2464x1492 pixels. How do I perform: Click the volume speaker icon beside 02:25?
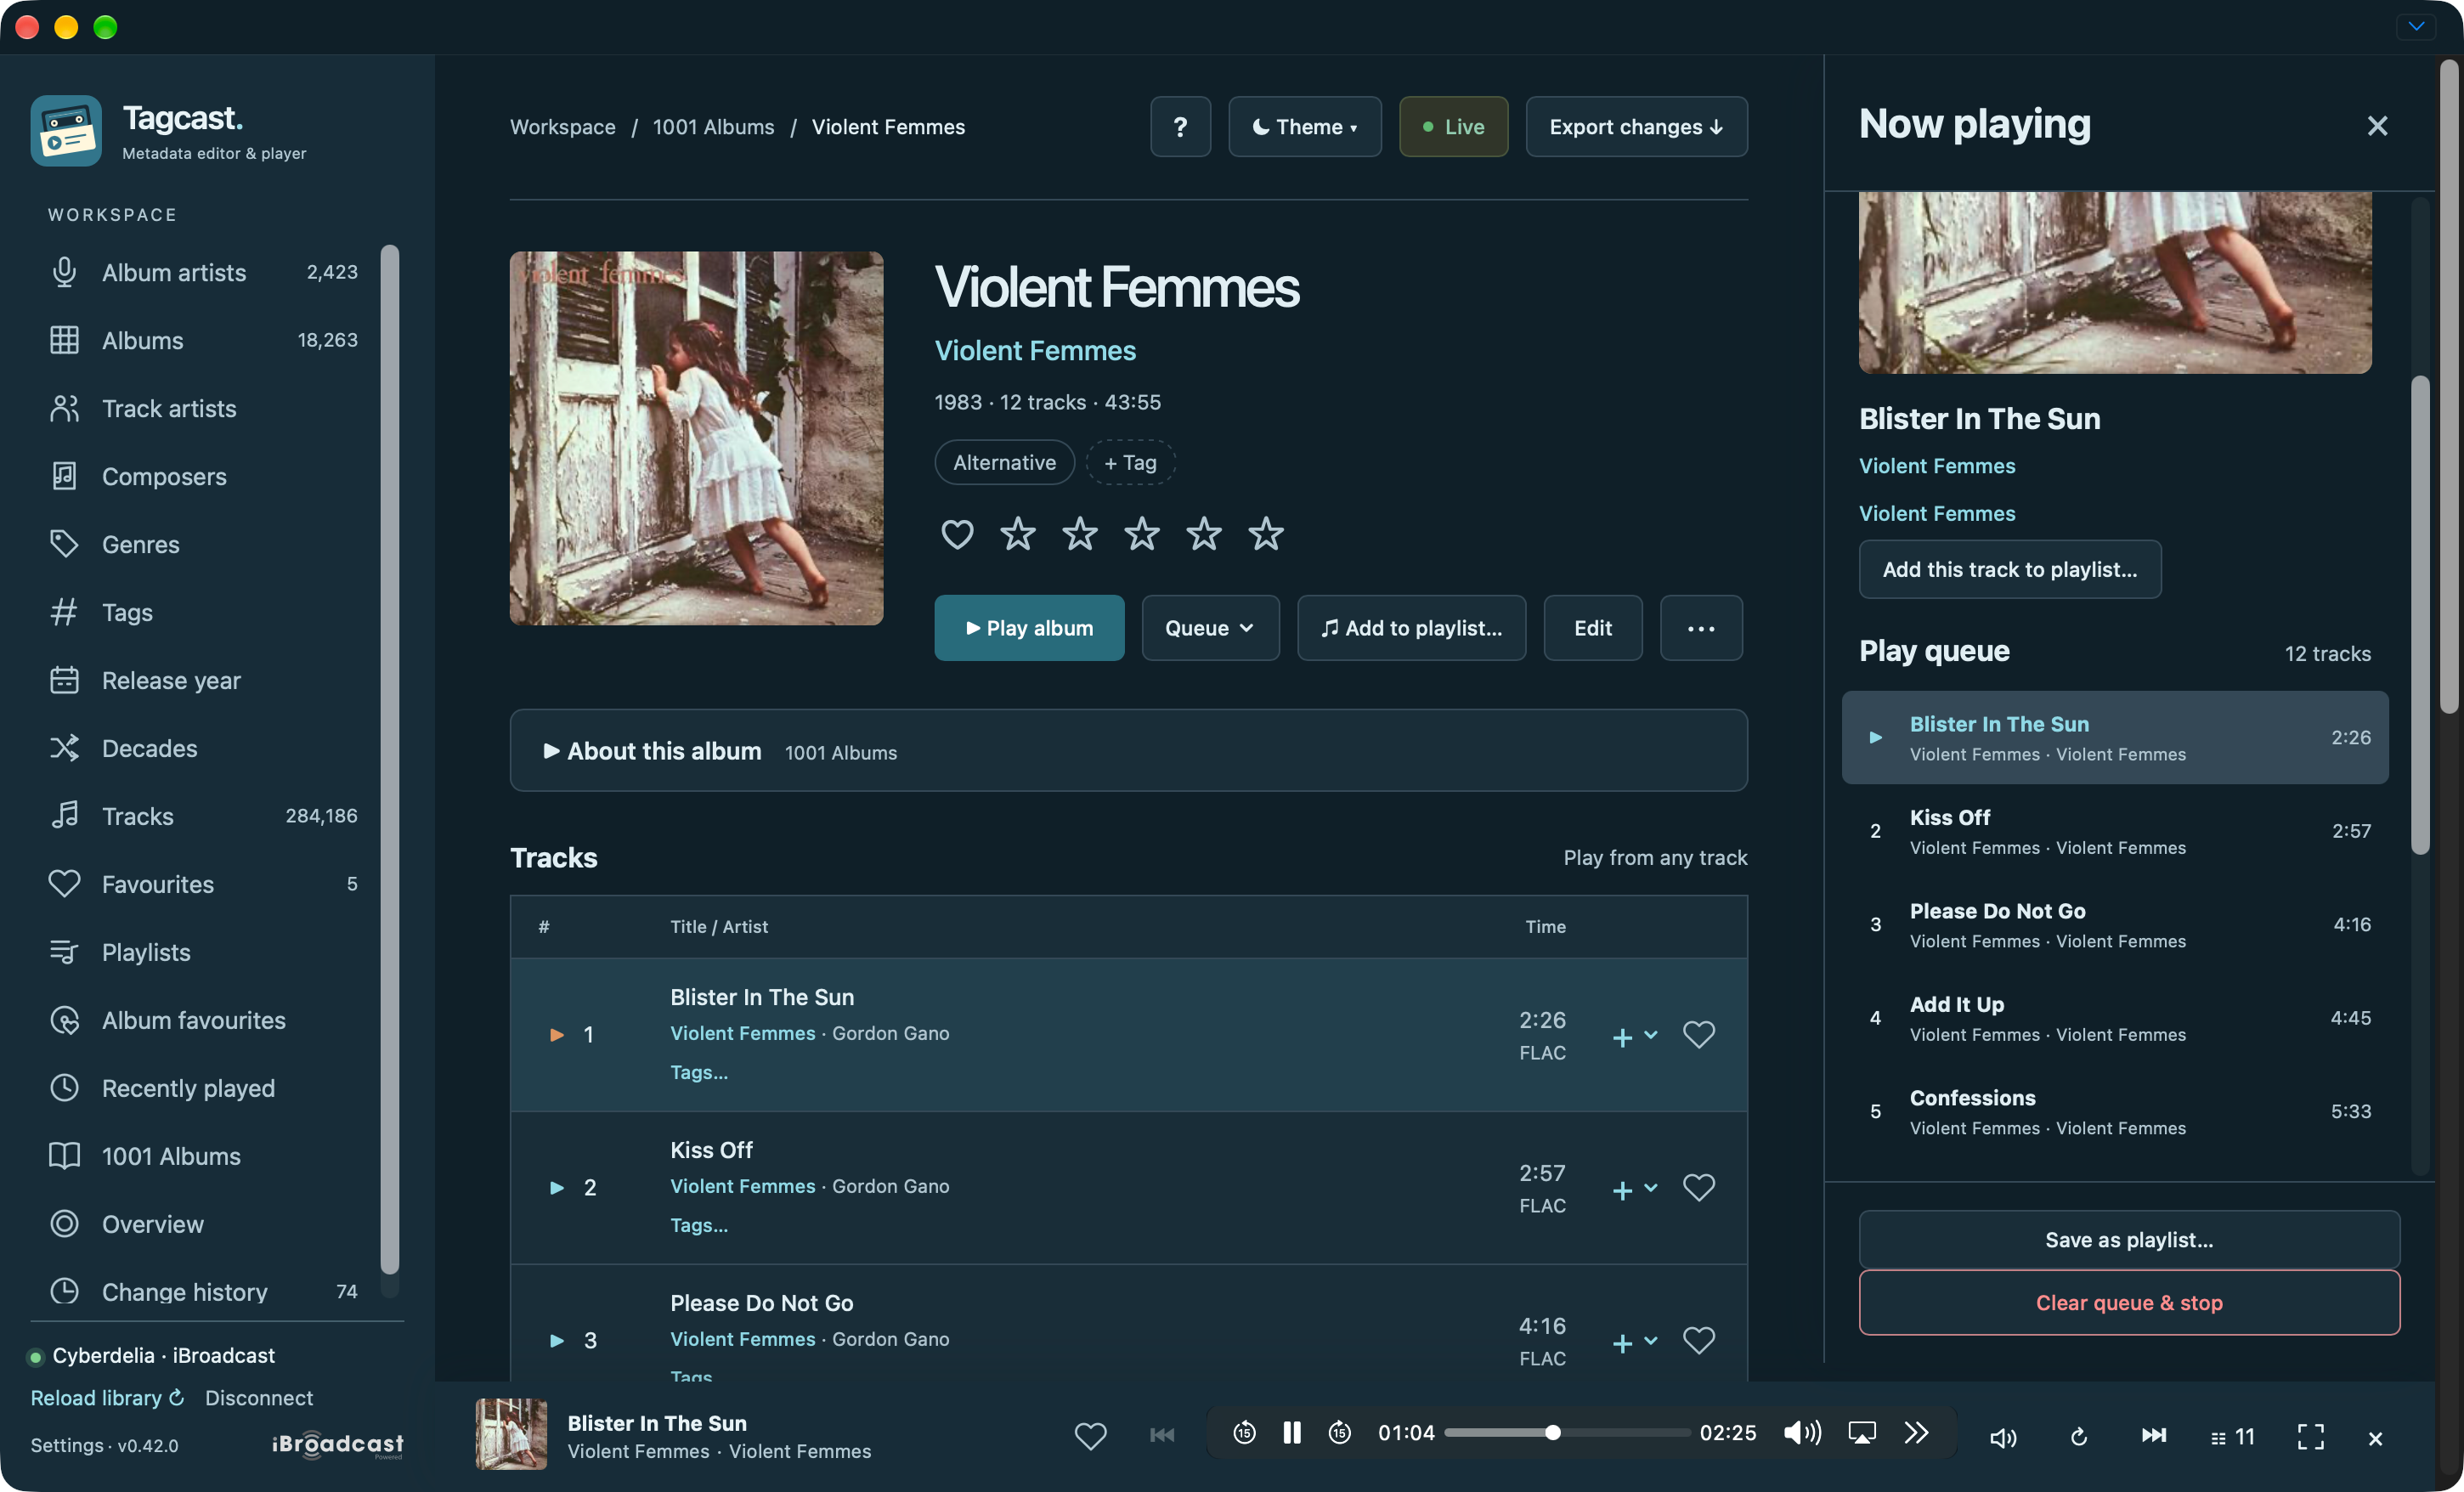click(1802, 1433)
